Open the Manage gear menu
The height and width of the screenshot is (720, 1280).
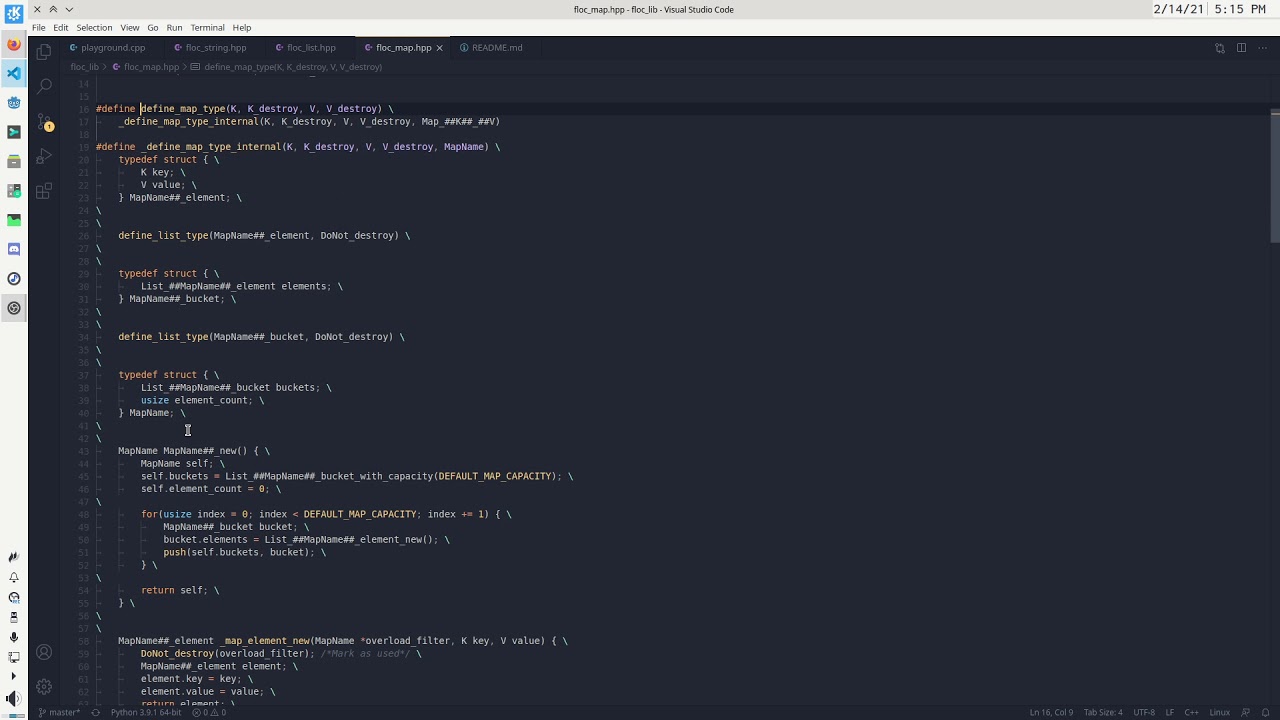(44, 687)
